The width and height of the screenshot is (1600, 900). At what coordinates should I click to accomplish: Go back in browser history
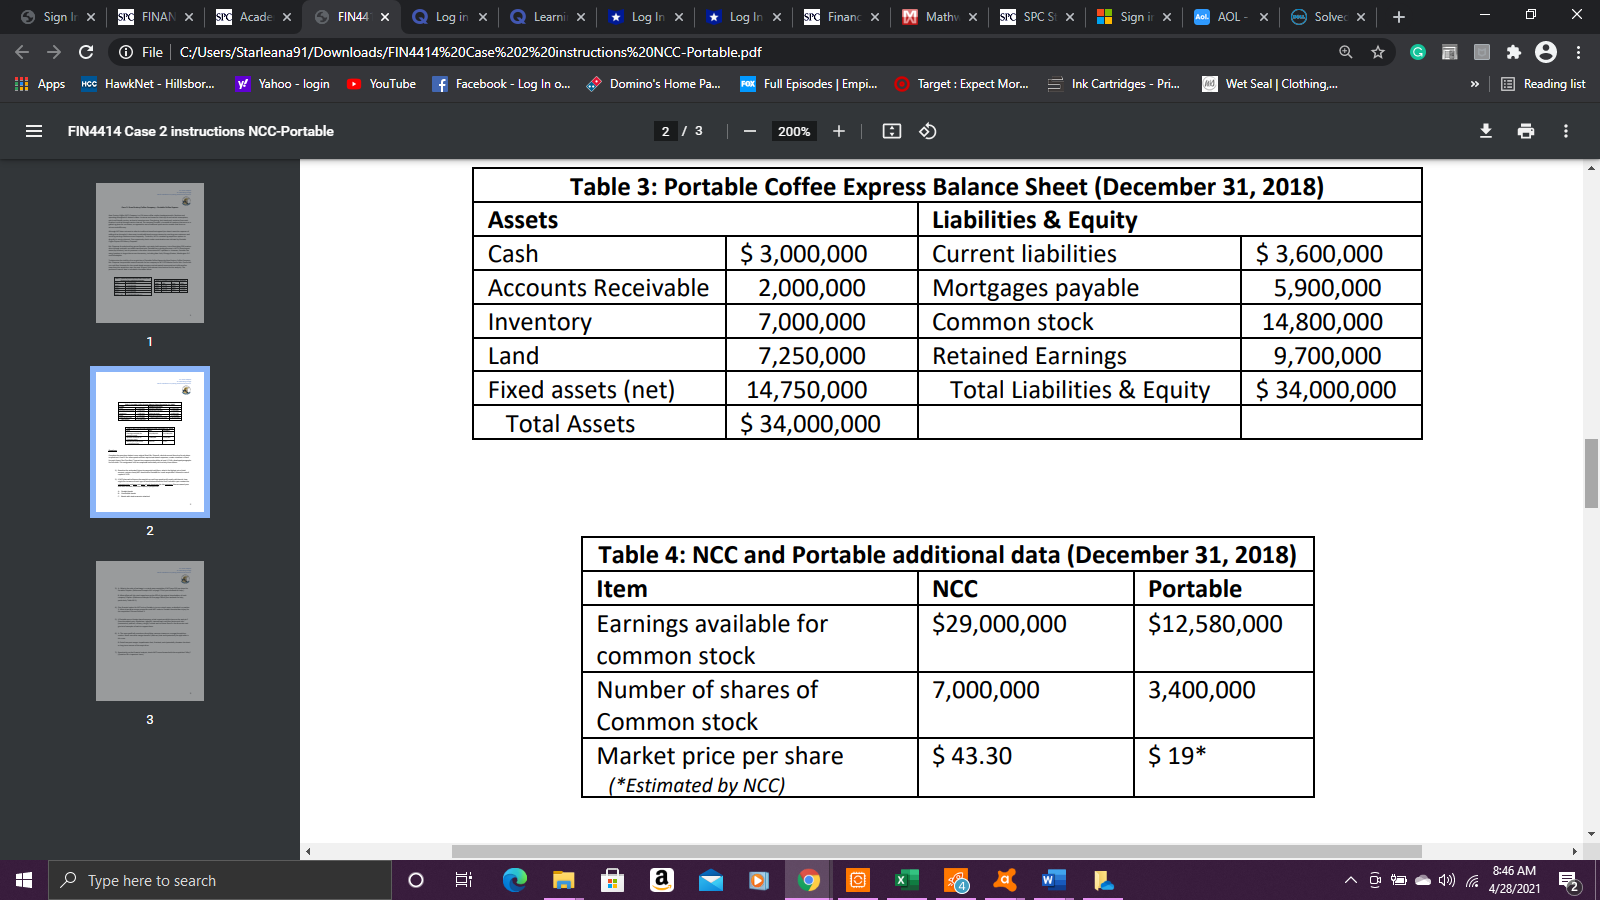point(22,52)
